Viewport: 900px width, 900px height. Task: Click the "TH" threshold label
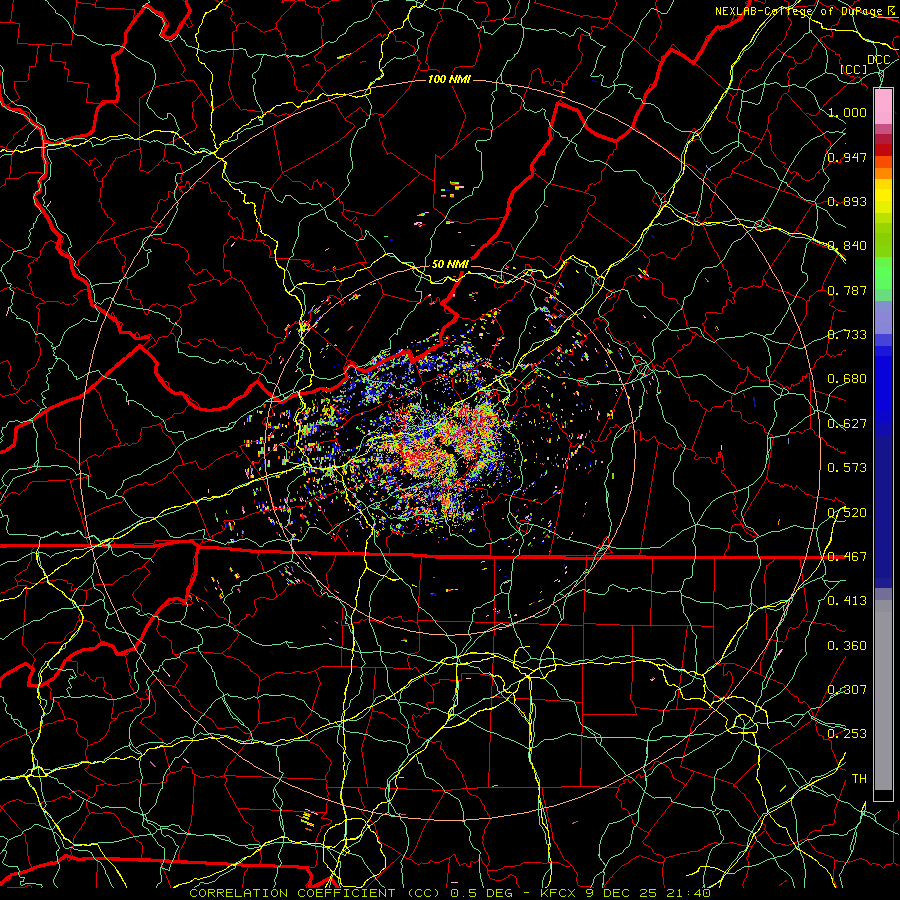[859, 779]
